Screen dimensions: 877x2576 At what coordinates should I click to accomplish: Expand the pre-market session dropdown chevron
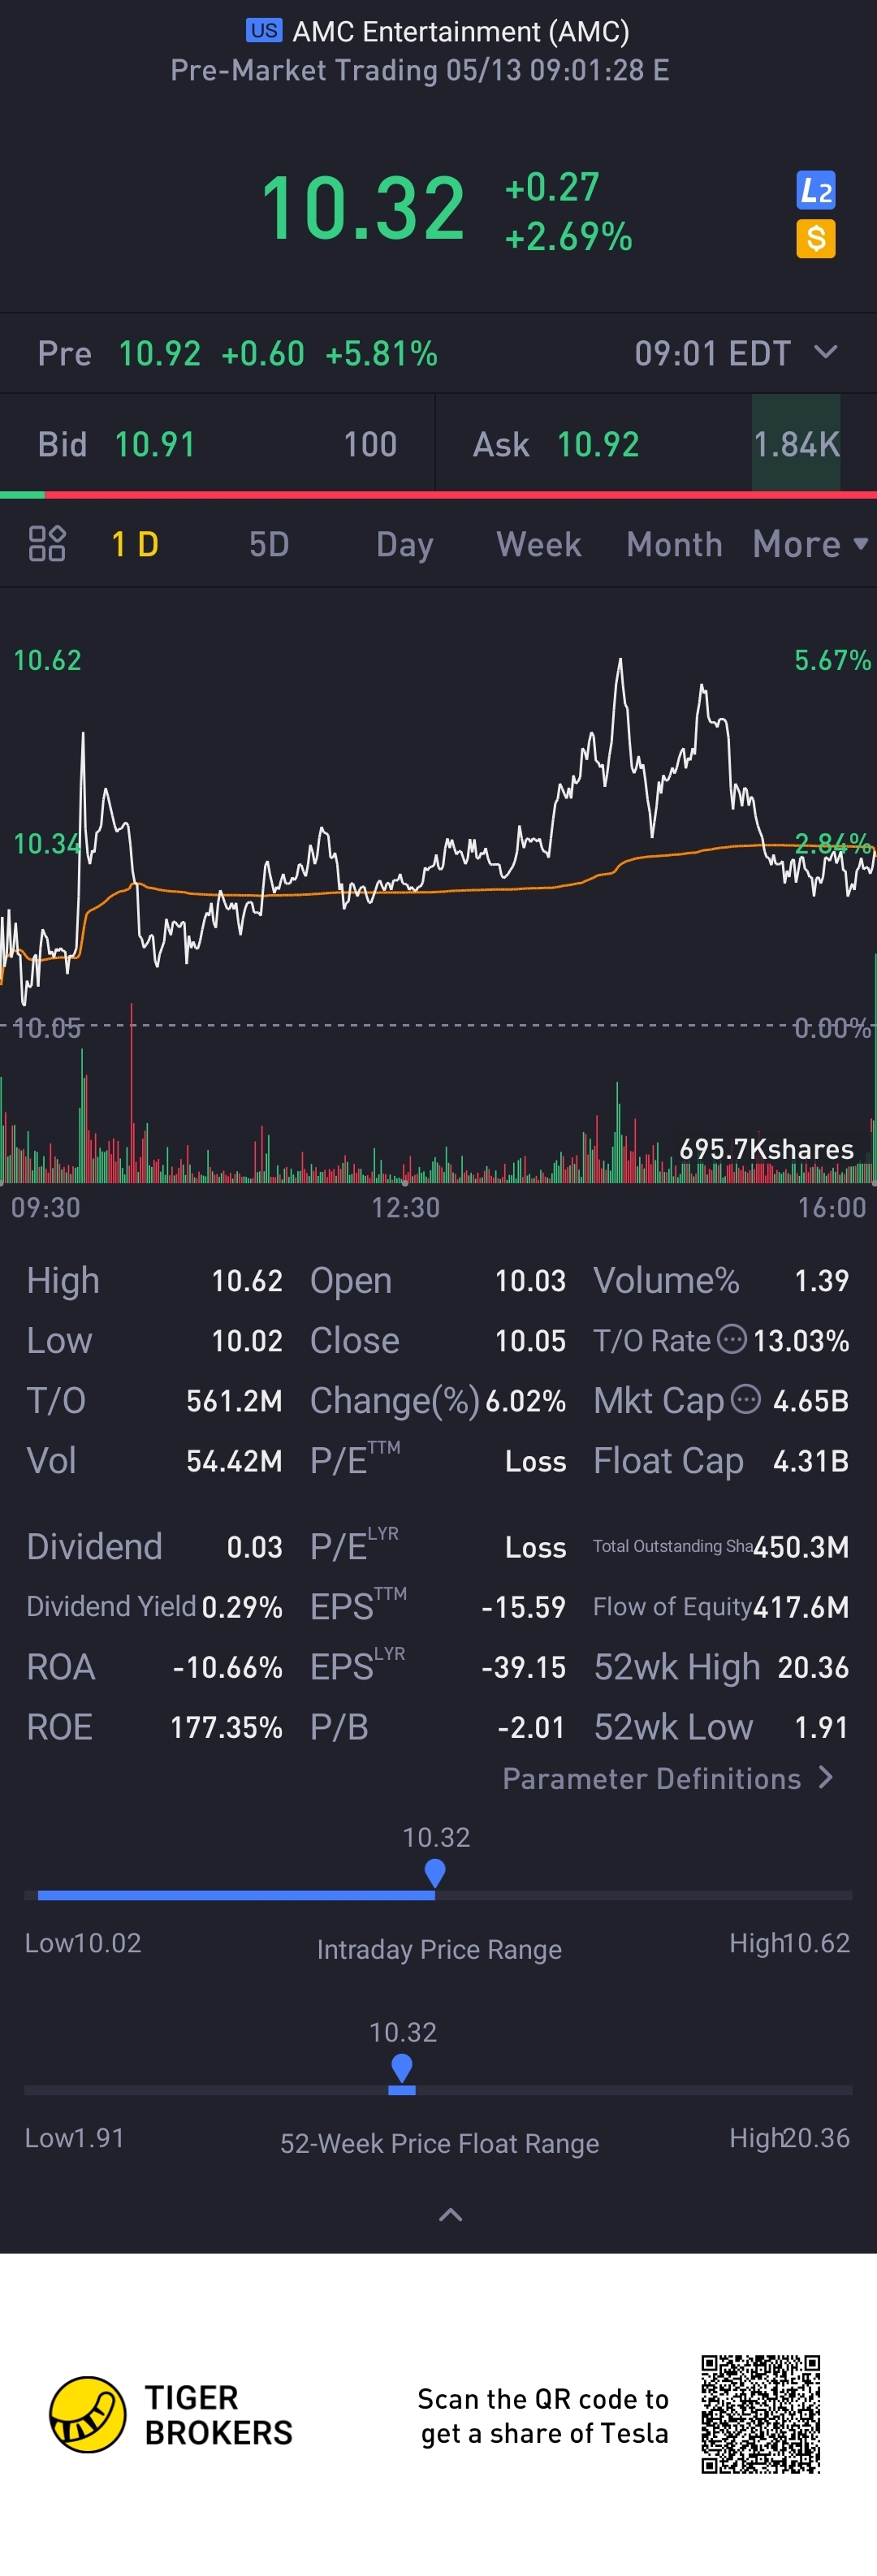coord(826,352)
